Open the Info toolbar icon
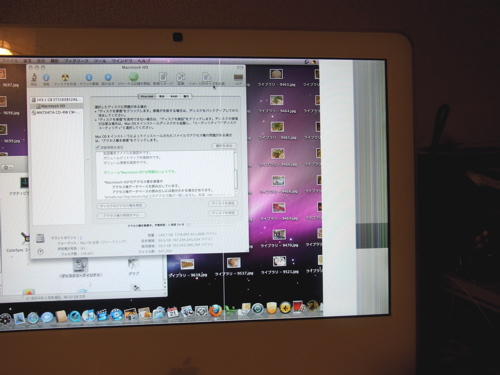The image size is (500, 375). pos(46,78)
